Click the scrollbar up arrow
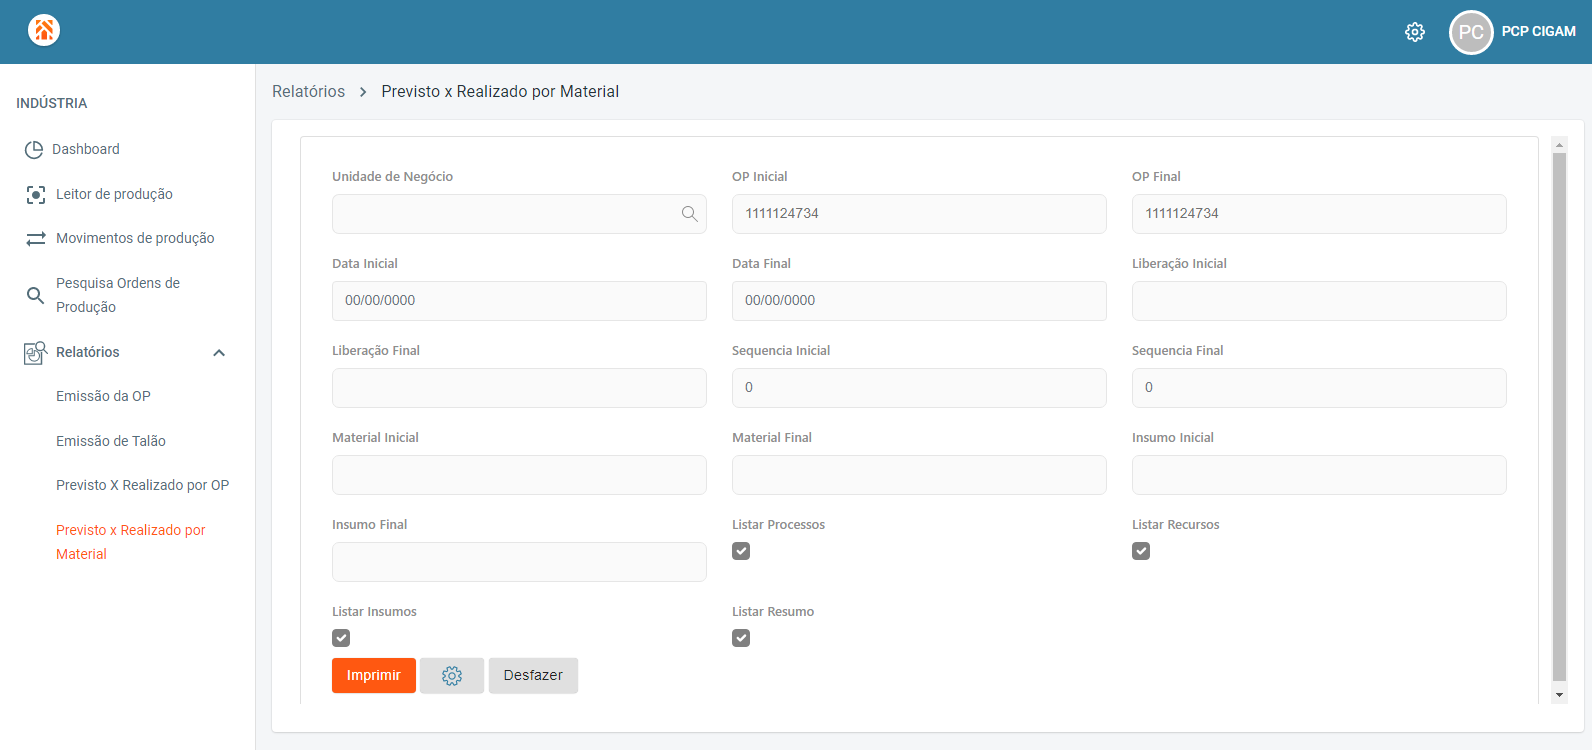 click(x=1559, y=145)
